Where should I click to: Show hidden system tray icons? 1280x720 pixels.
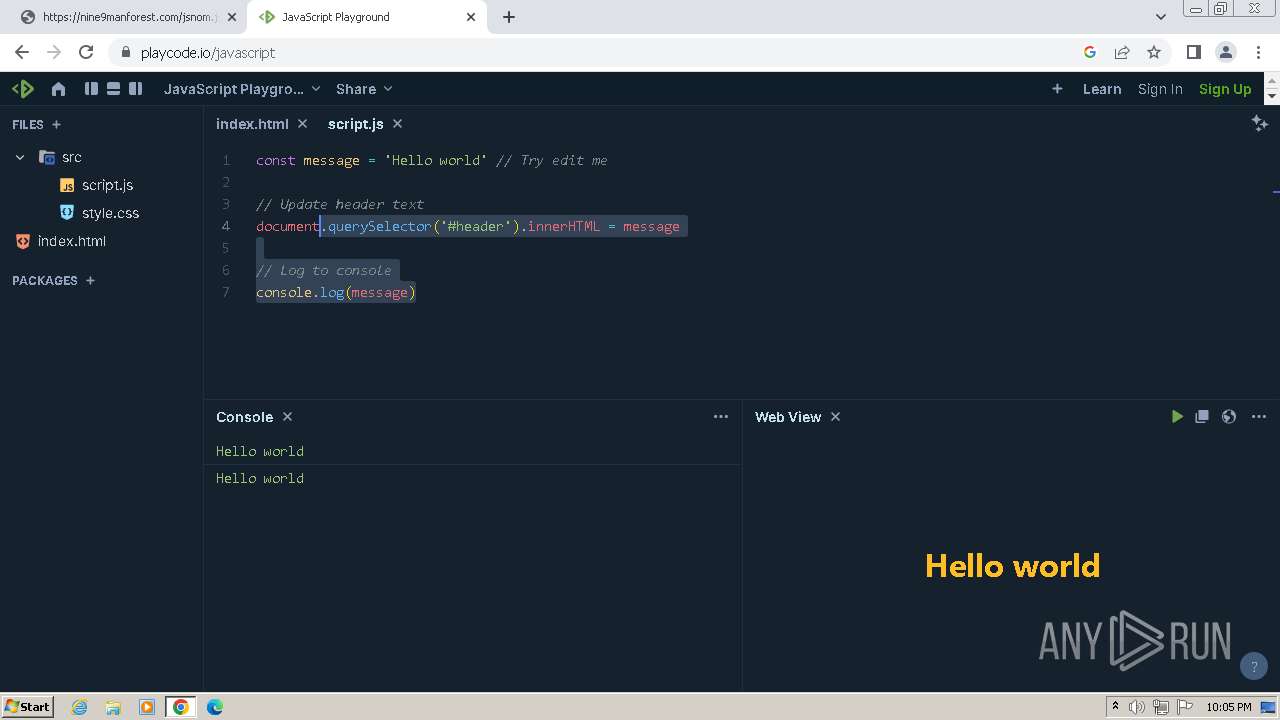pyautogui.click(x=1115, y=707)
